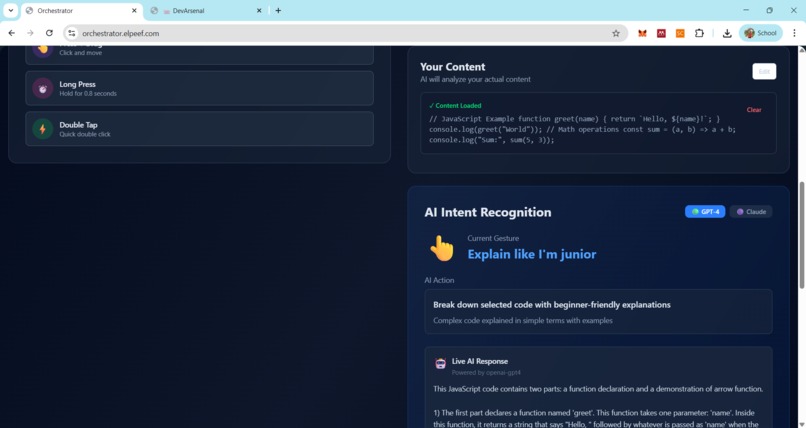Clear the loaded content
Screen dimensions: 806x428
(754, 109)
